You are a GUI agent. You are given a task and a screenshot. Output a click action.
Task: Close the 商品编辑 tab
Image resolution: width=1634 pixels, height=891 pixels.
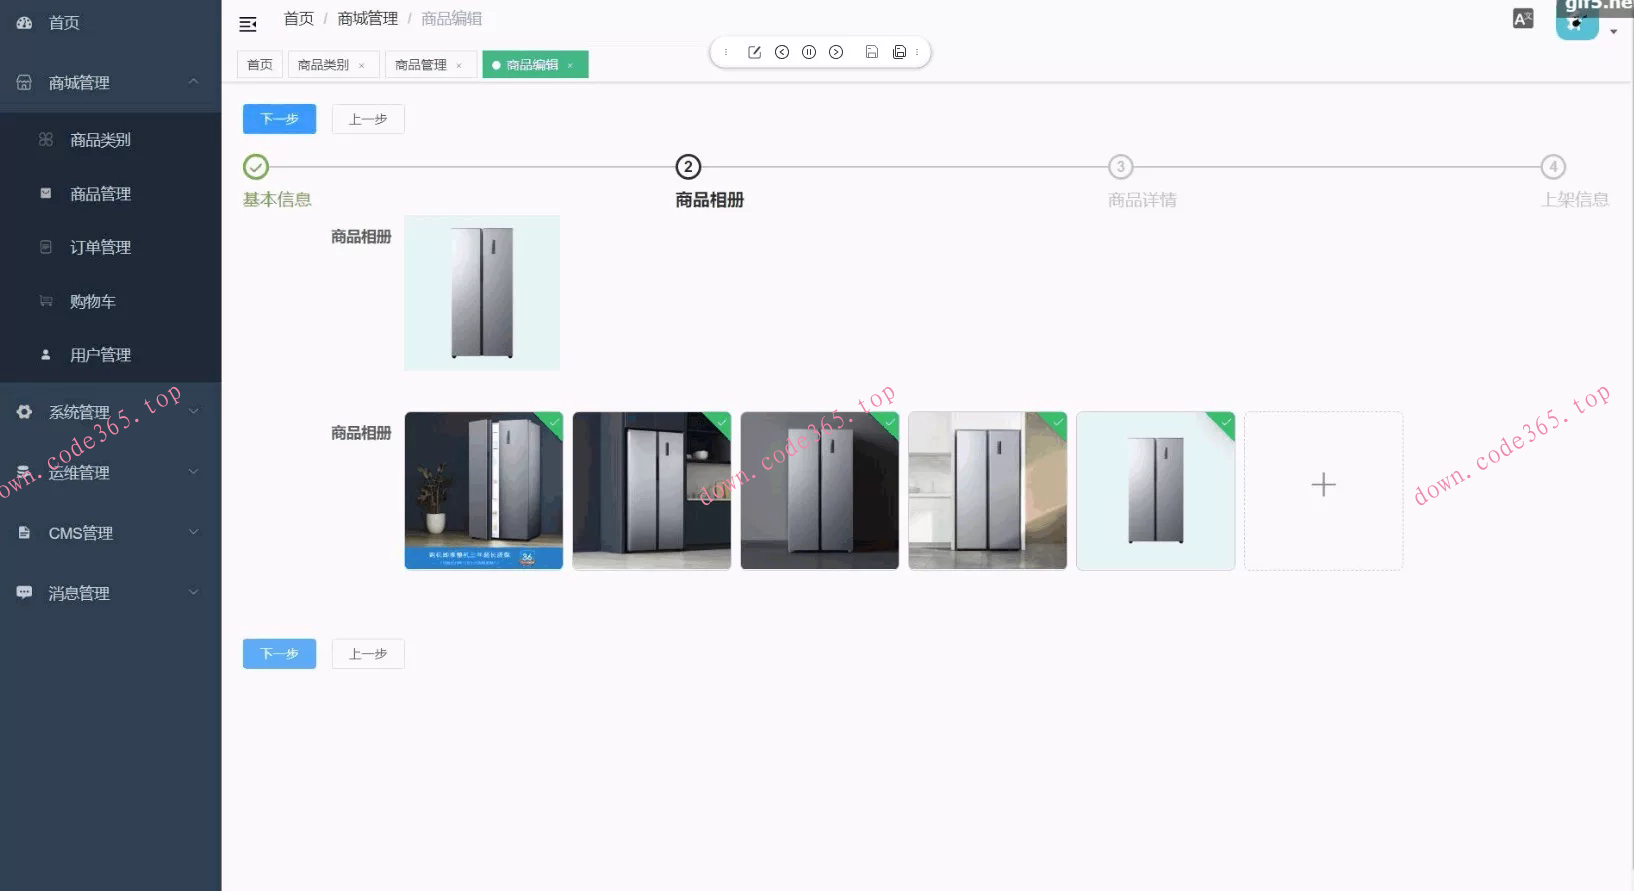point(570,66)
